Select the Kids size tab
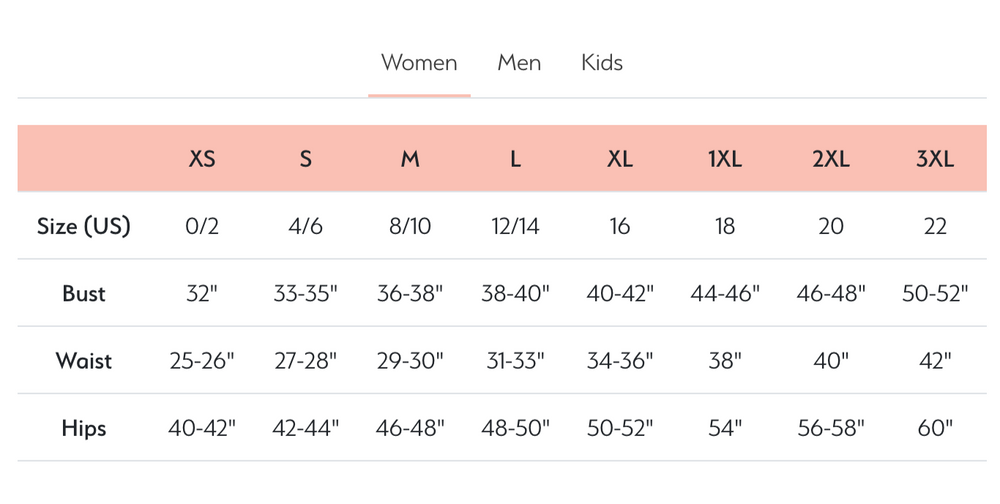Screen dimensions: 1000x504 coord(602,63)
